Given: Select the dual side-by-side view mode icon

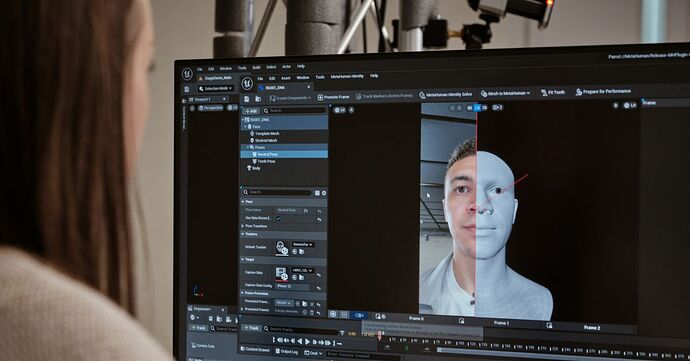Looking at the screenshot, I should 484,107.
